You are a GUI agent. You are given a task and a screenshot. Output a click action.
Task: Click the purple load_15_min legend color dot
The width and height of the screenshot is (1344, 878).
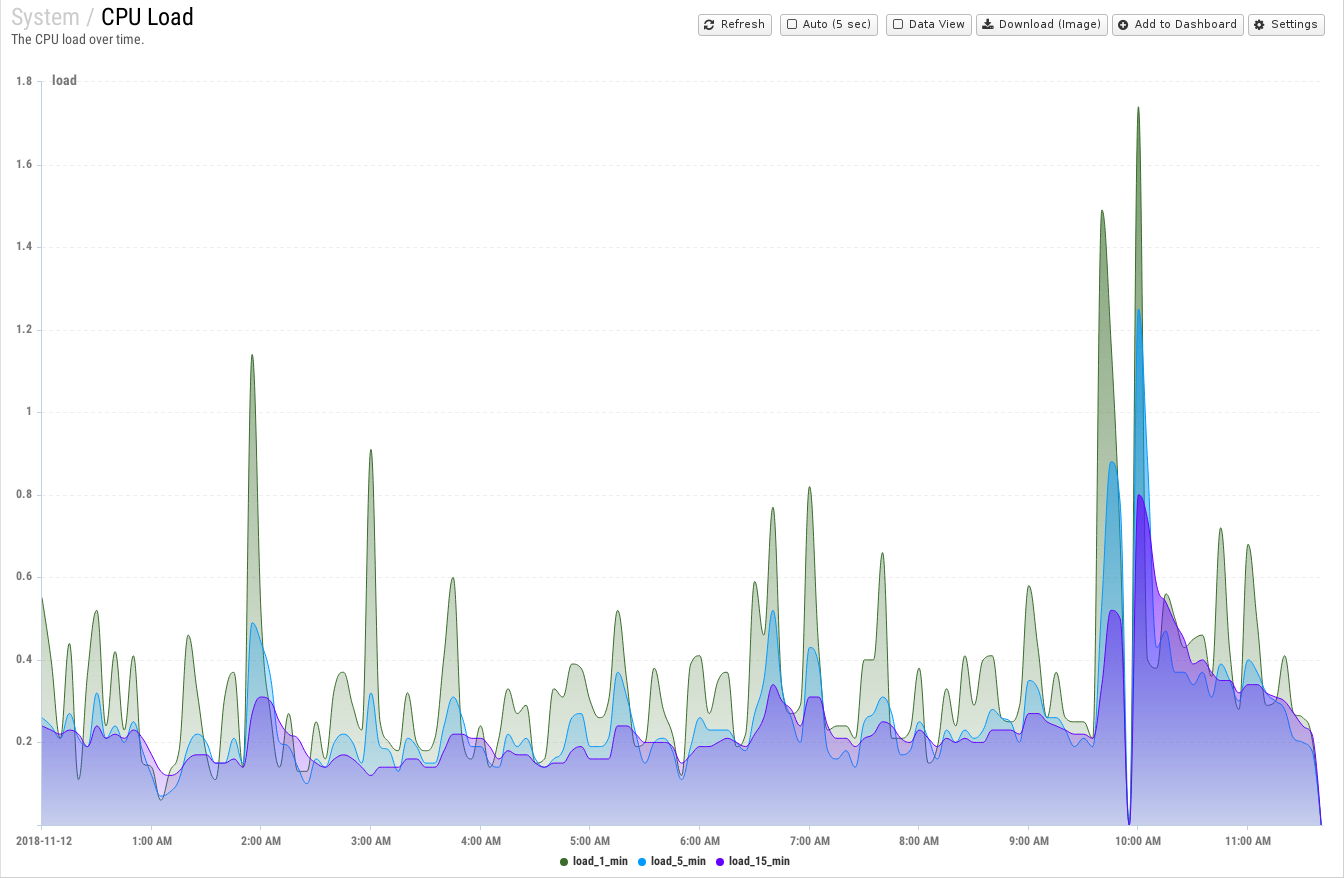720,861
